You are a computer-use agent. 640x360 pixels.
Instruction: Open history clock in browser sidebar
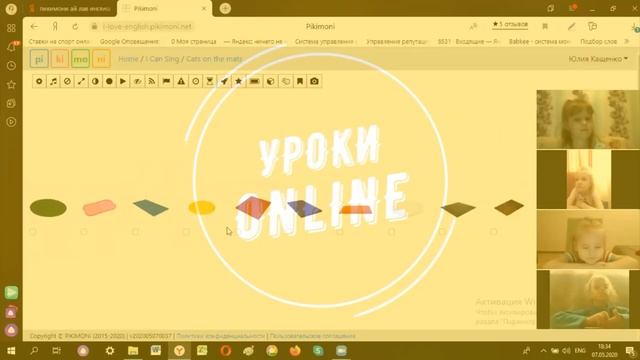click(11, 66)
